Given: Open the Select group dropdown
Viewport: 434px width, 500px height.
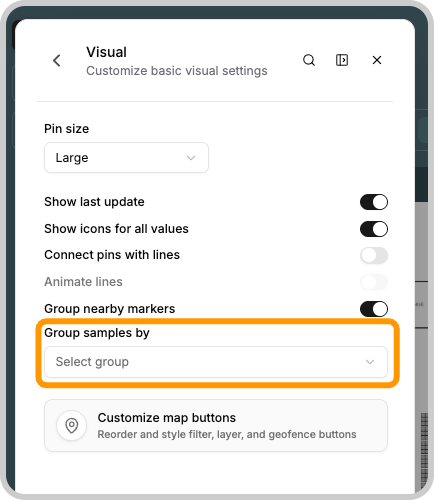Looking at the screenshot, I should (216, 362).
